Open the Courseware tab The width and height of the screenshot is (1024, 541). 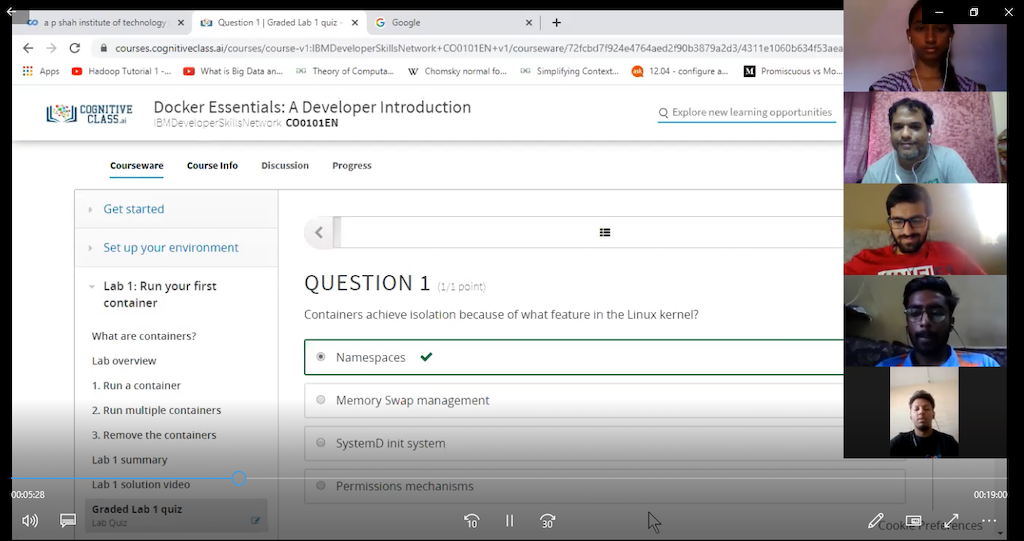[x=136, y=165]
